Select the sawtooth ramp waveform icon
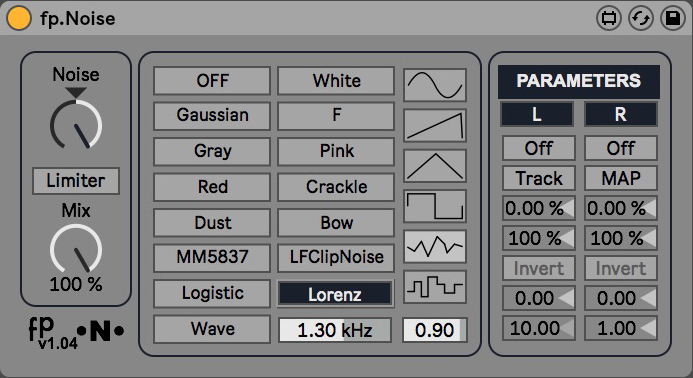 point(435,126)
